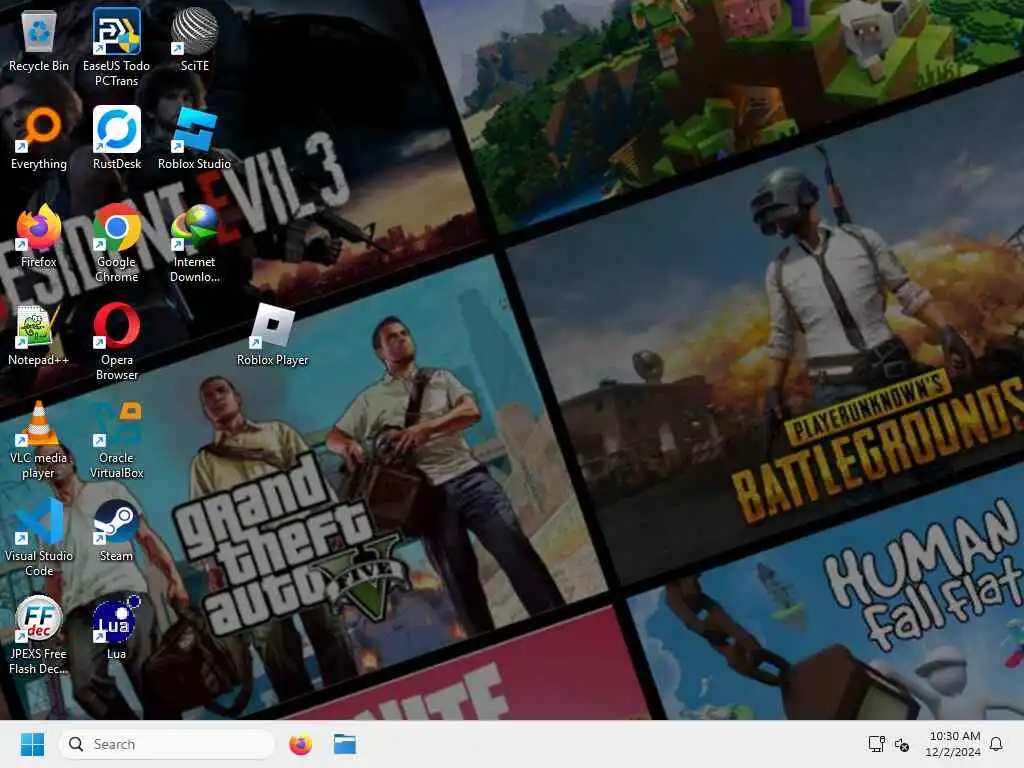Open File Explorer from the taskbar
Viewport: 1024px width, 768px height.
point(345,744)
